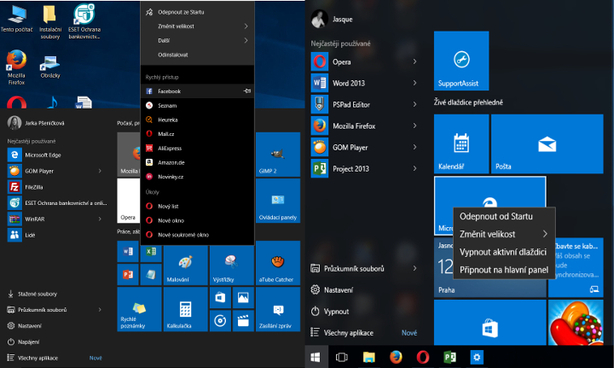Image resolution: width=614 pixels, height=368 pixels.
Task: Expand Průzkumník souborů arrow in right menu
Action: tap(415, 268)
